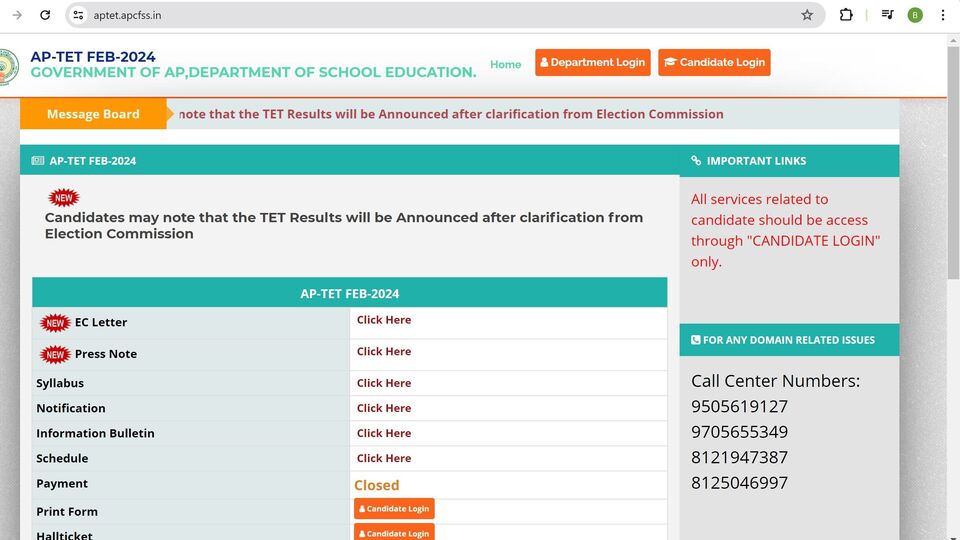960x540 pixels.
Task: Open the Click Here link for Notification
Action: pos(384,408)
